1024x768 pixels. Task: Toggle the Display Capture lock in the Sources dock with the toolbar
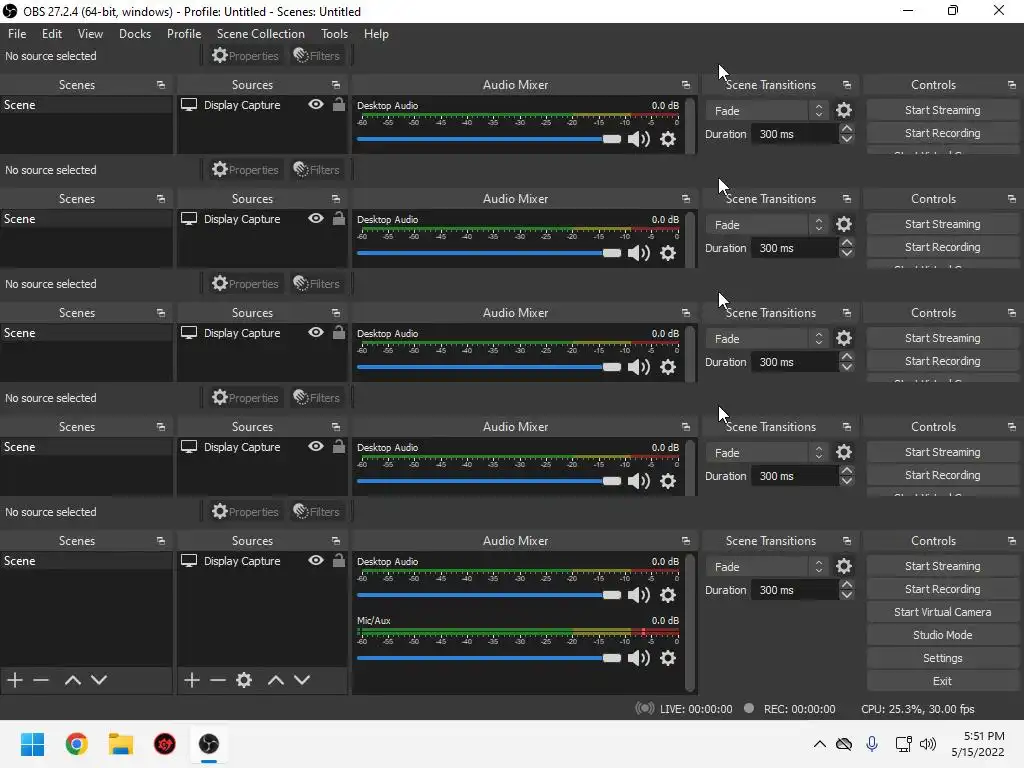[338, 560]
